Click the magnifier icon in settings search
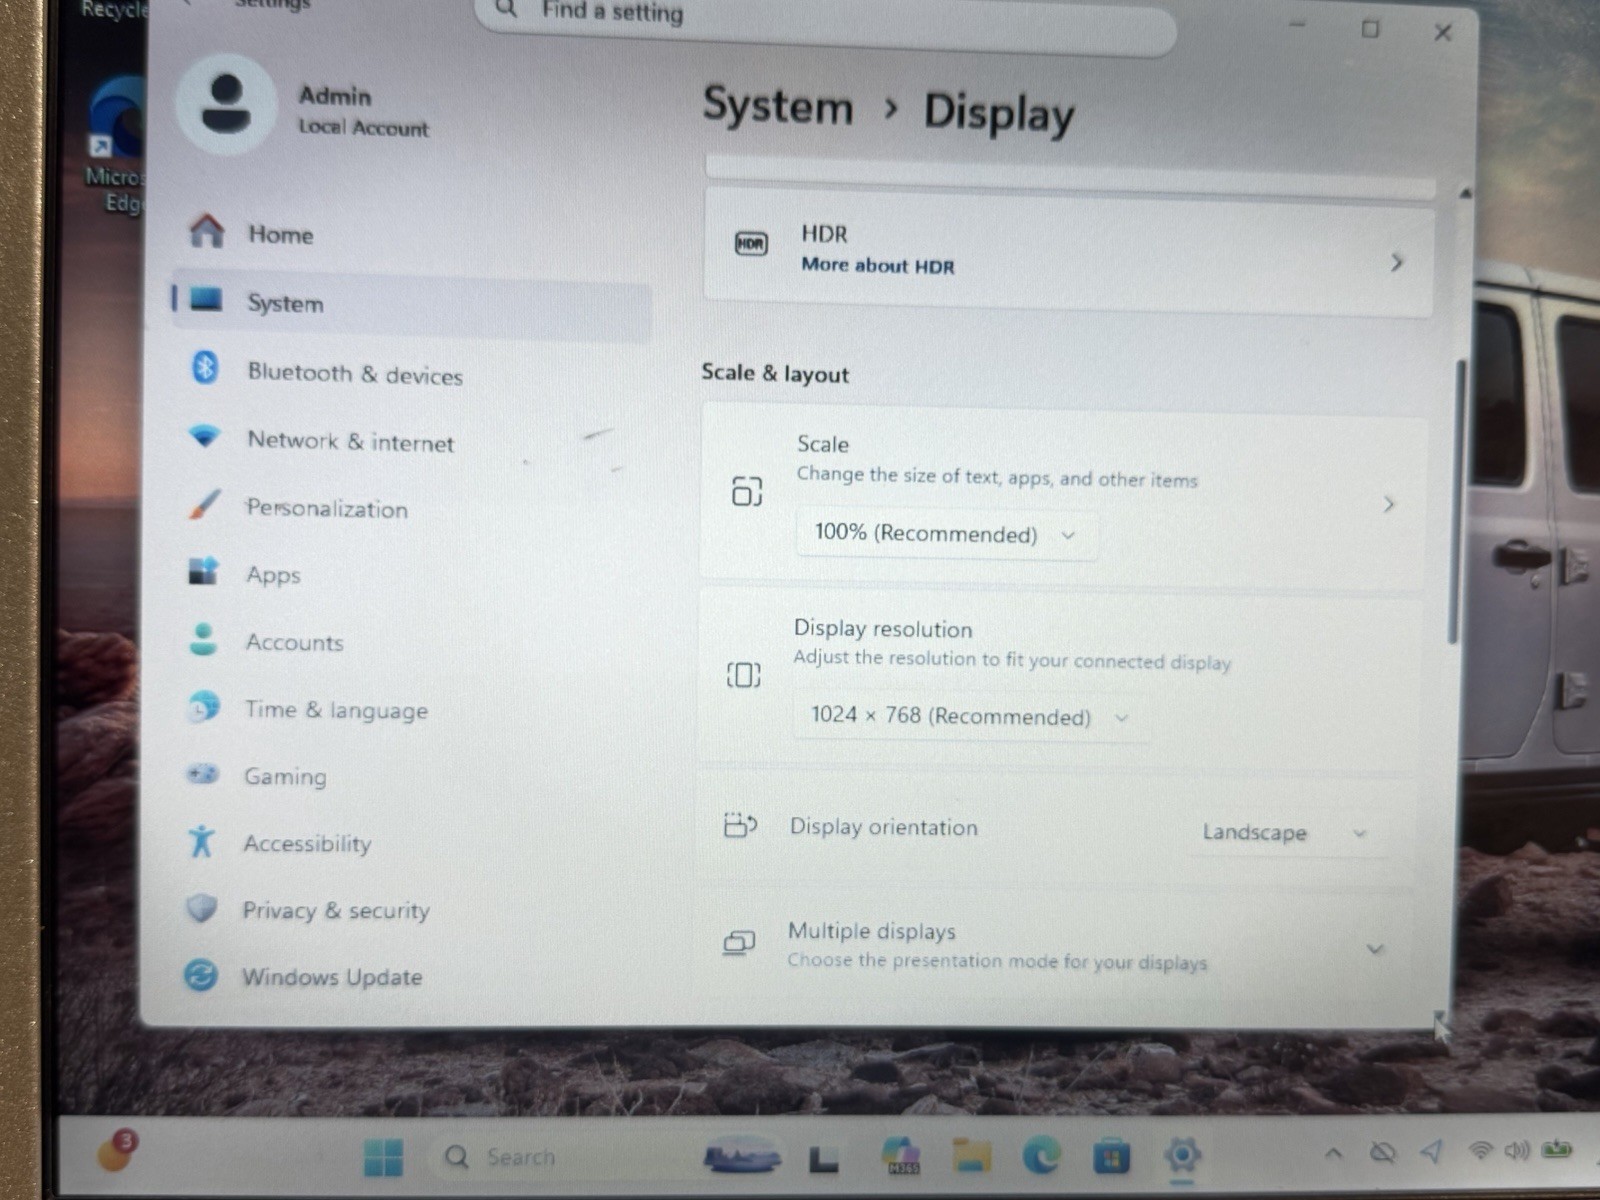This screenshot has height=1200, width=1600. [506, 10]
